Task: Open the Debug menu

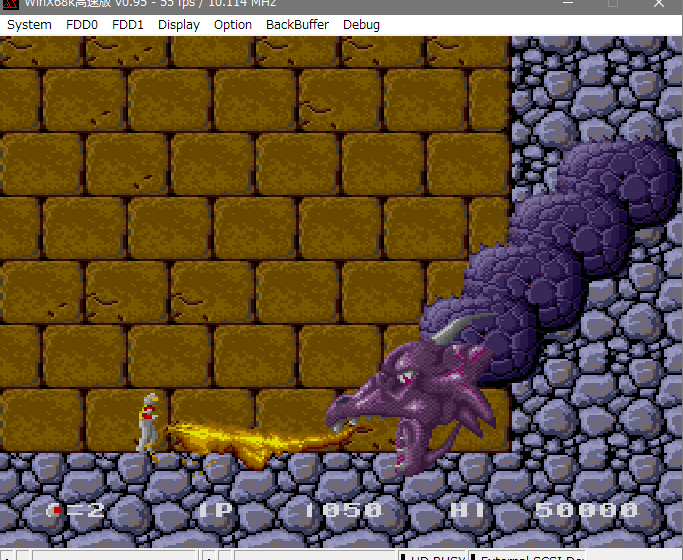Action: click(361, 24)
